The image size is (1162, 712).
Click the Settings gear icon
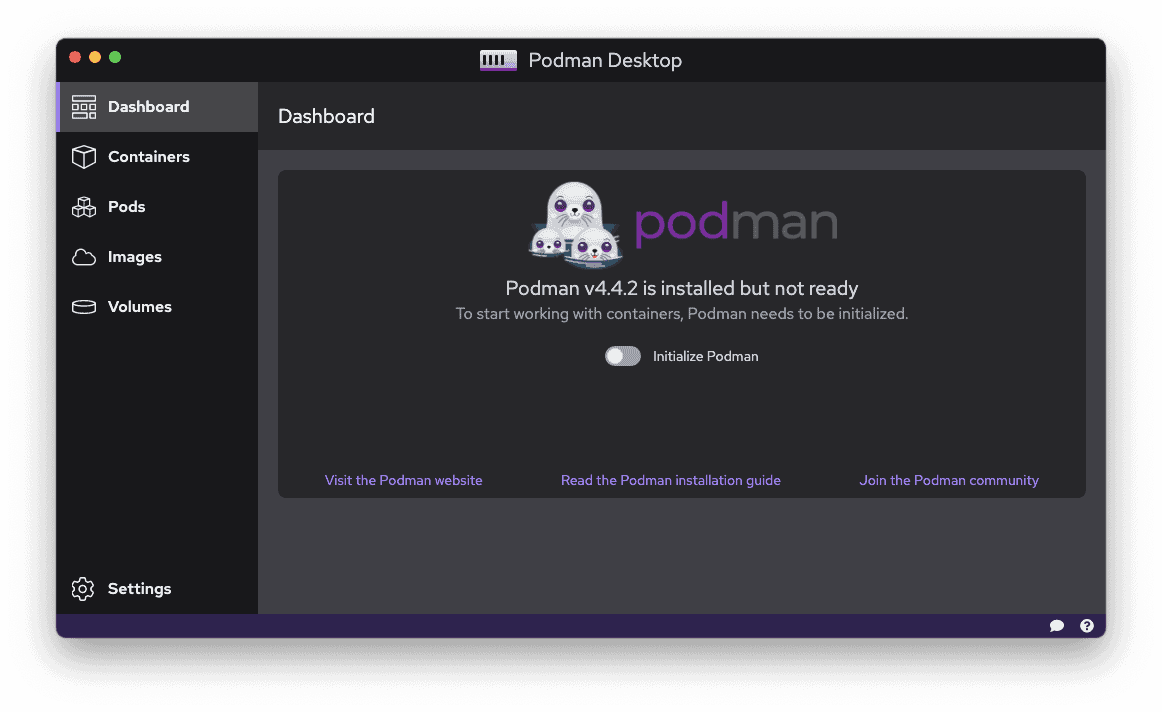click(83, 589)
